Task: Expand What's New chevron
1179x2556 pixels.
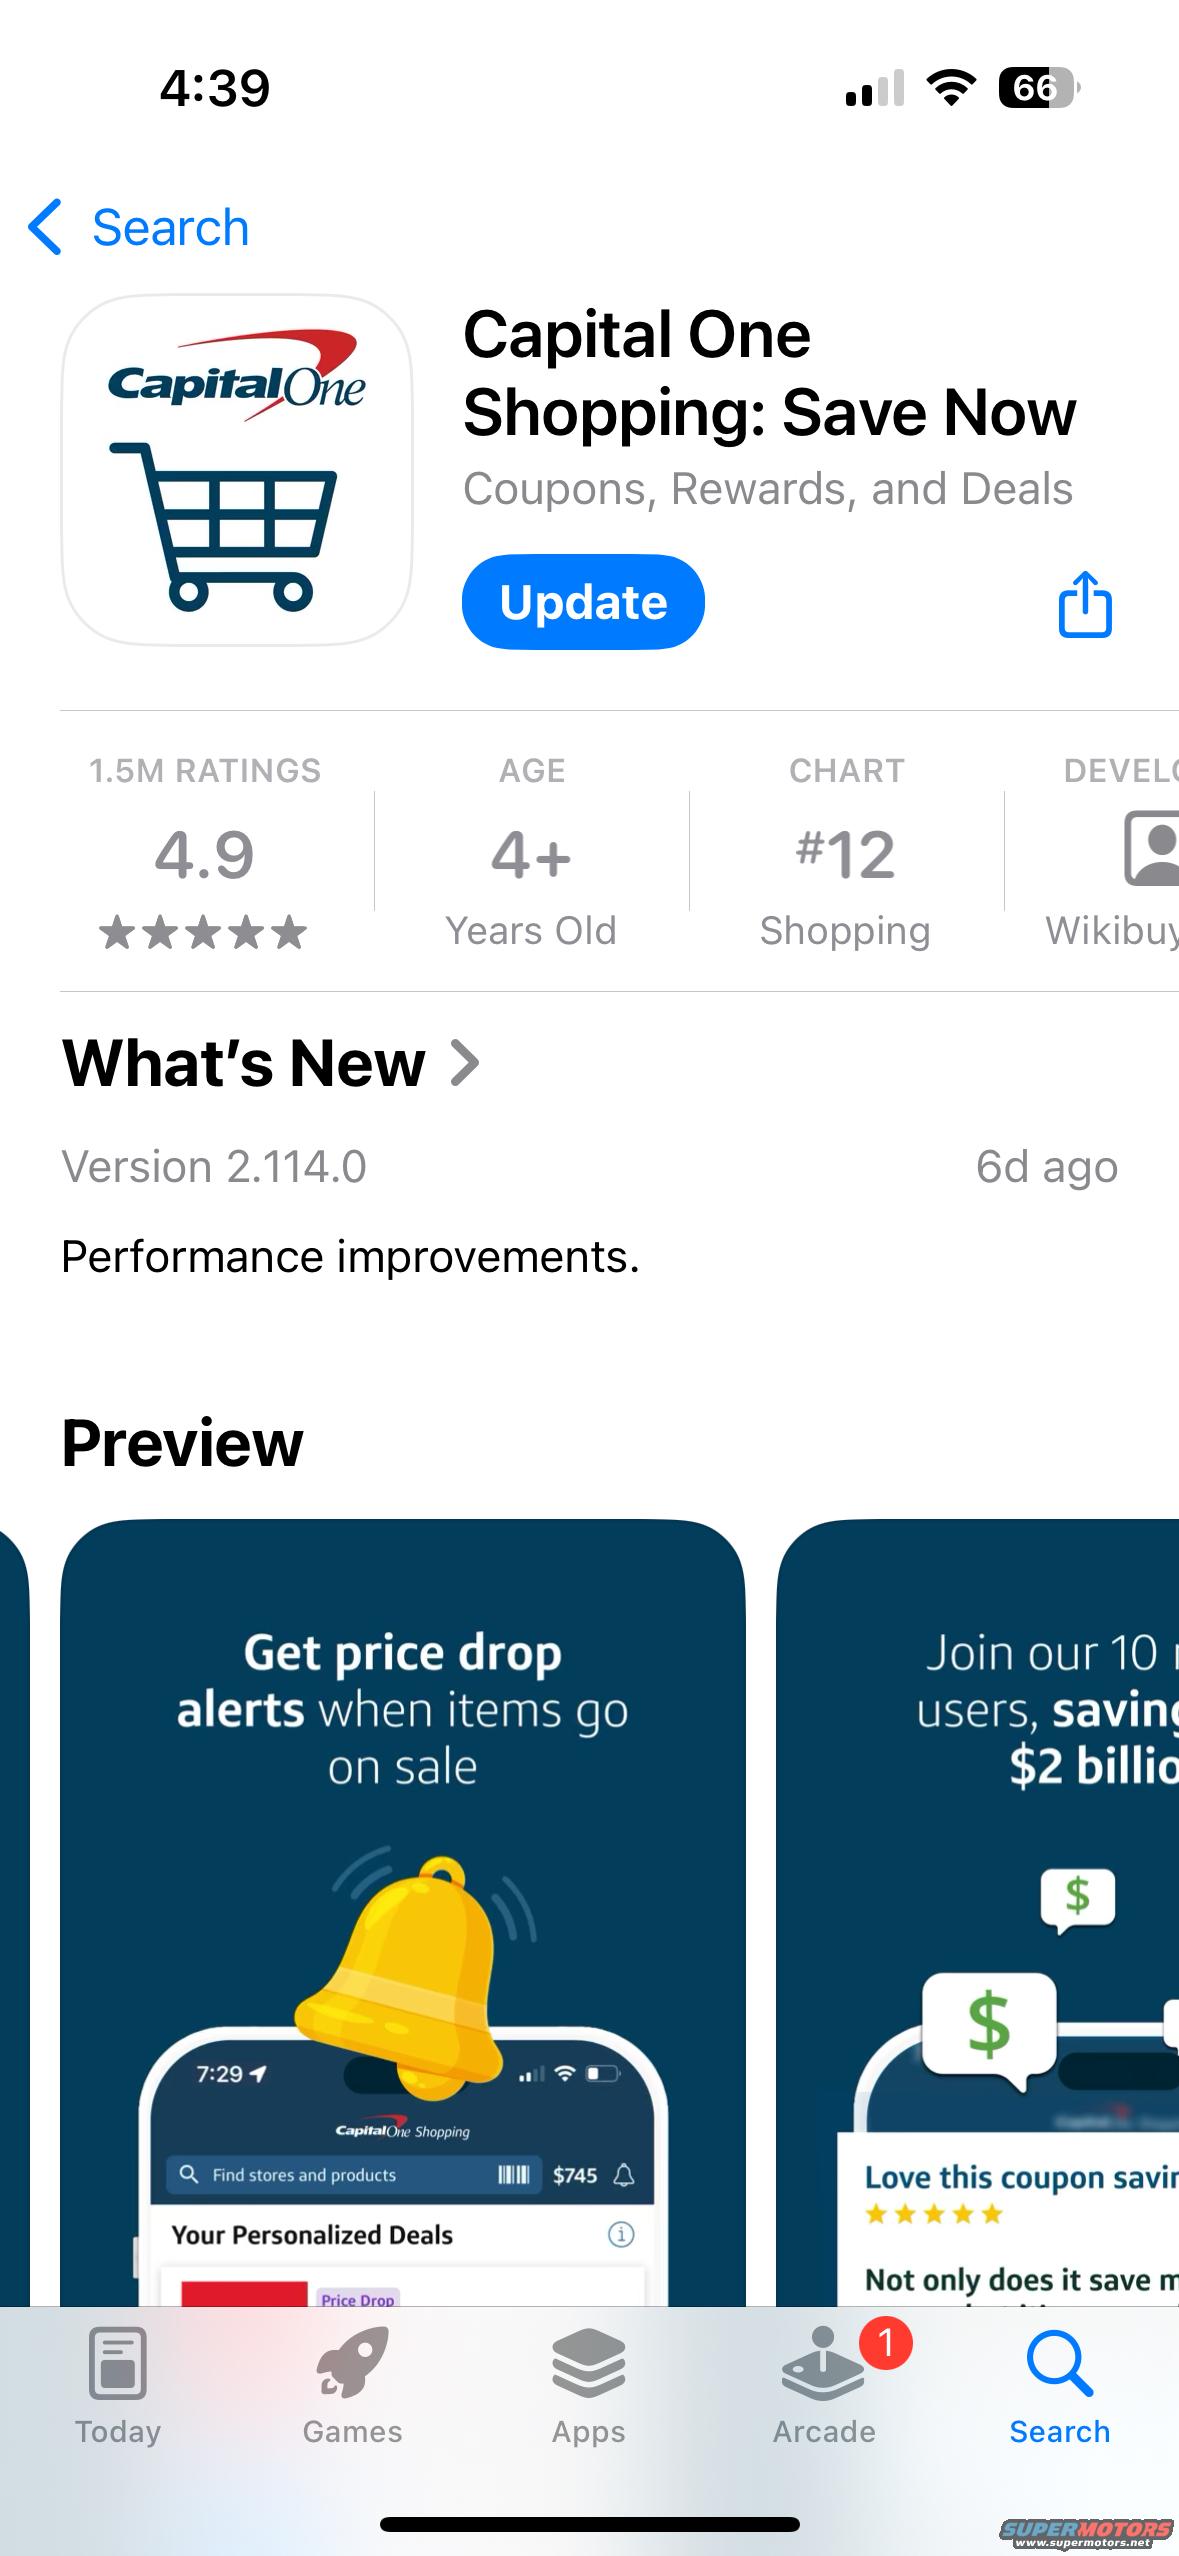Action: pyautogui.click(x=465, y=1063)
